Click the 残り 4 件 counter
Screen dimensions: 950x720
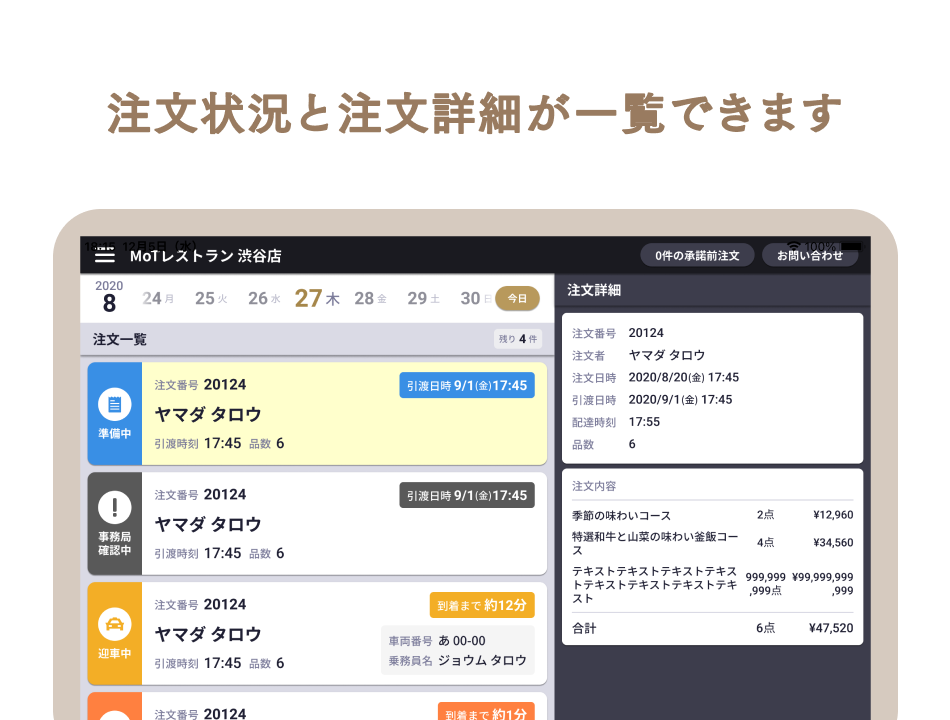[518, 339]
